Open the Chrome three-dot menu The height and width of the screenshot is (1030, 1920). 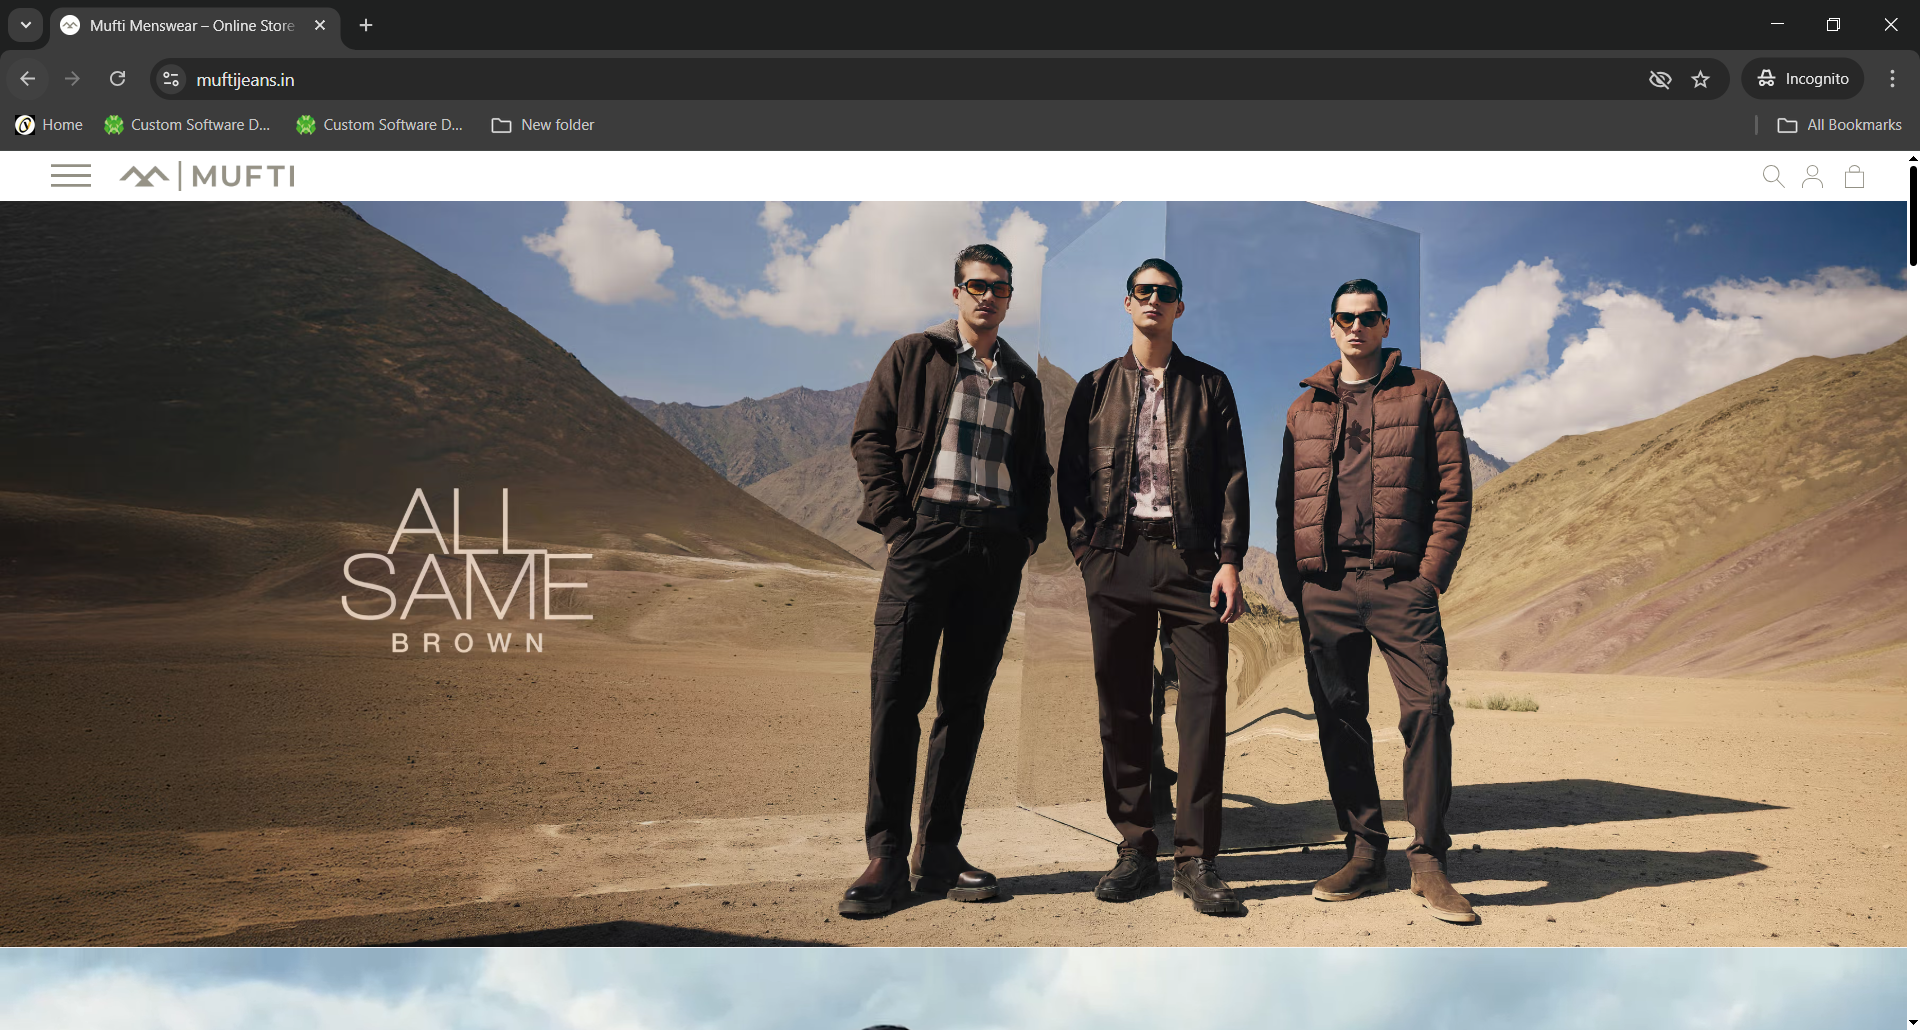pyautogui.click(x=1892, y=79)
